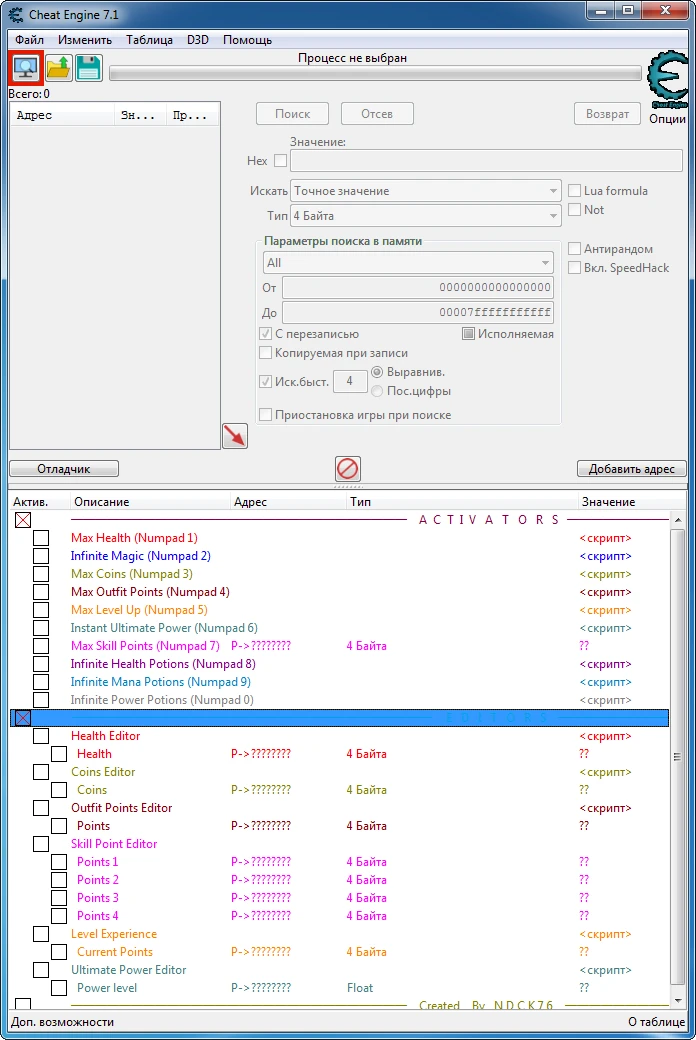Screen dimensions: 696x1040
Task: Open Опции settings link
Action: click(667, 119)
